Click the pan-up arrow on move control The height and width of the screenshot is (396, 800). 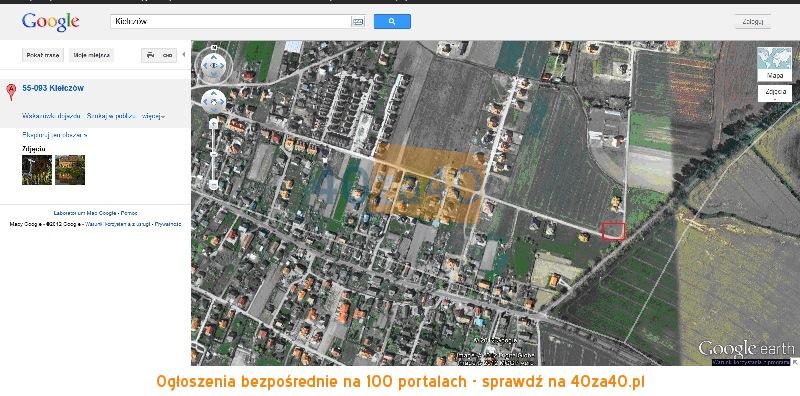pos(214,94)
